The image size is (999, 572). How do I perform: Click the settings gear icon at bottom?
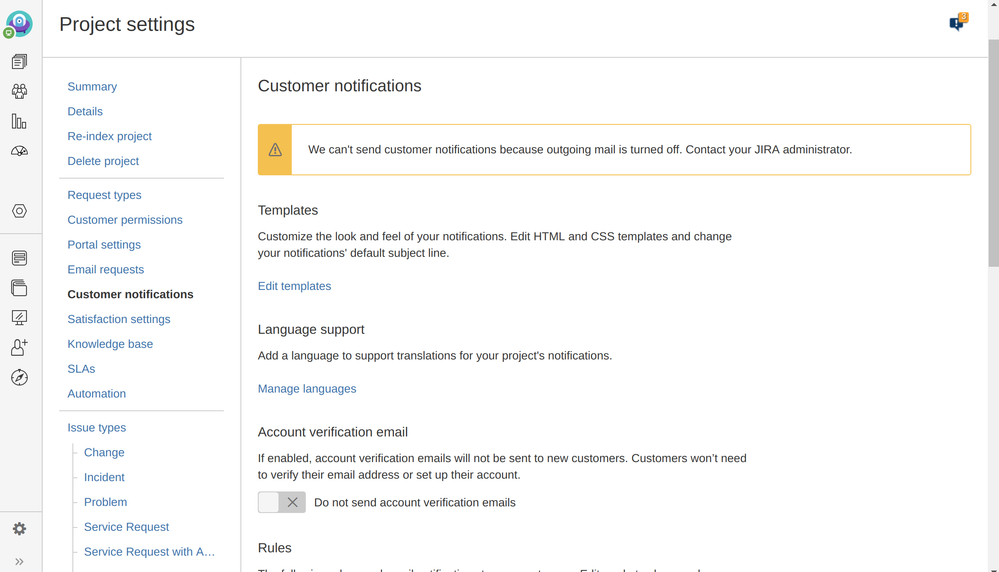(19, 529)
